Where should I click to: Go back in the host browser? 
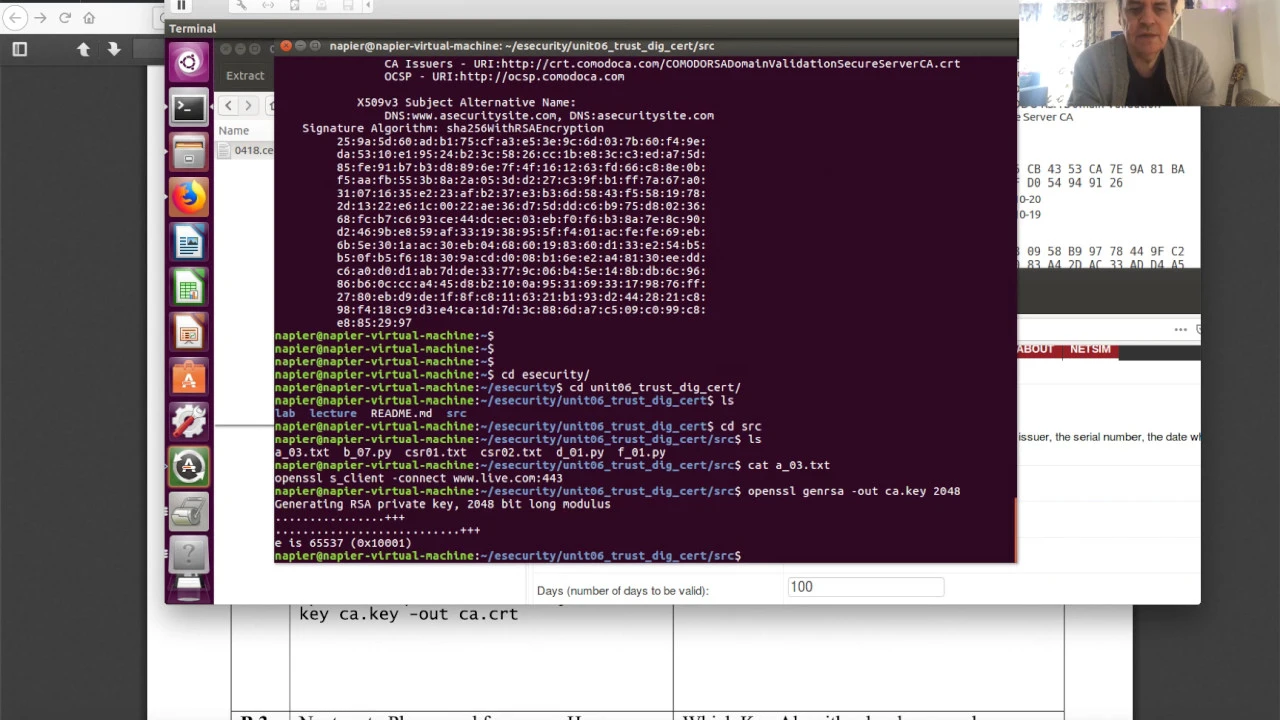[x=16, y=18]
